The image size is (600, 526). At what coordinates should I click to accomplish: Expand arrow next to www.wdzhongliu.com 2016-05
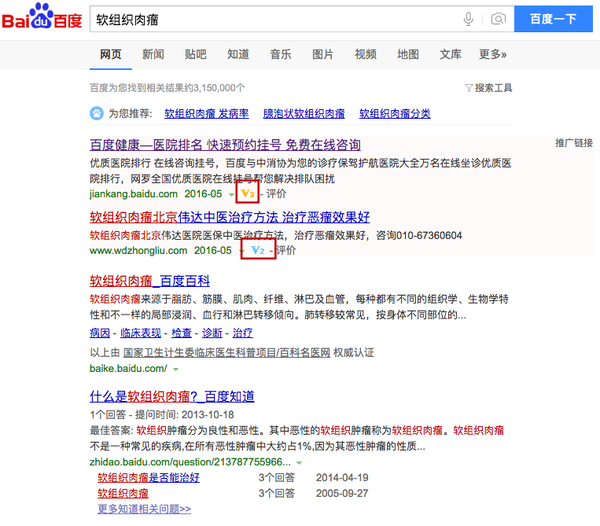click(x=241, y=251)
